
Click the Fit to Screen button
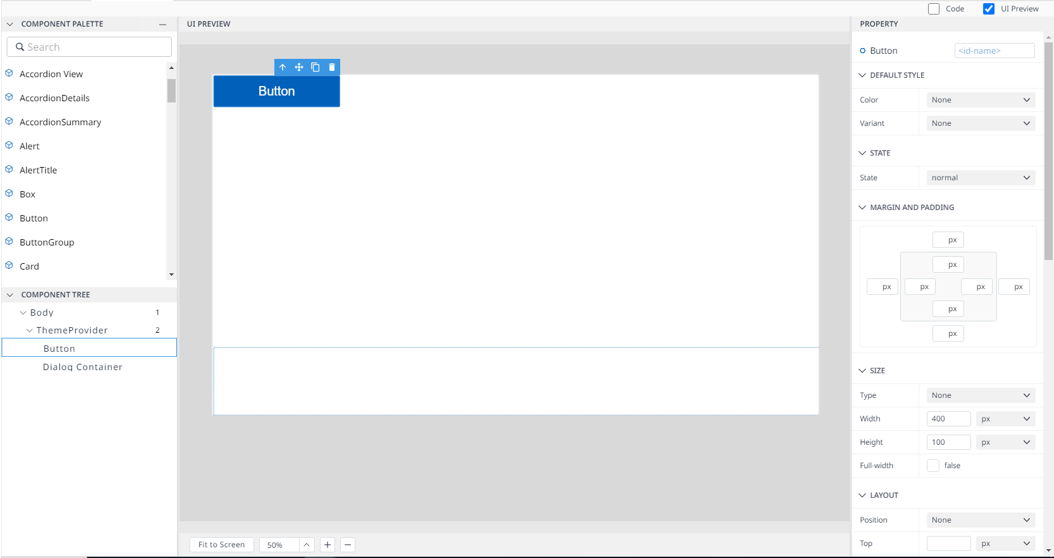(x=221, y=545)
